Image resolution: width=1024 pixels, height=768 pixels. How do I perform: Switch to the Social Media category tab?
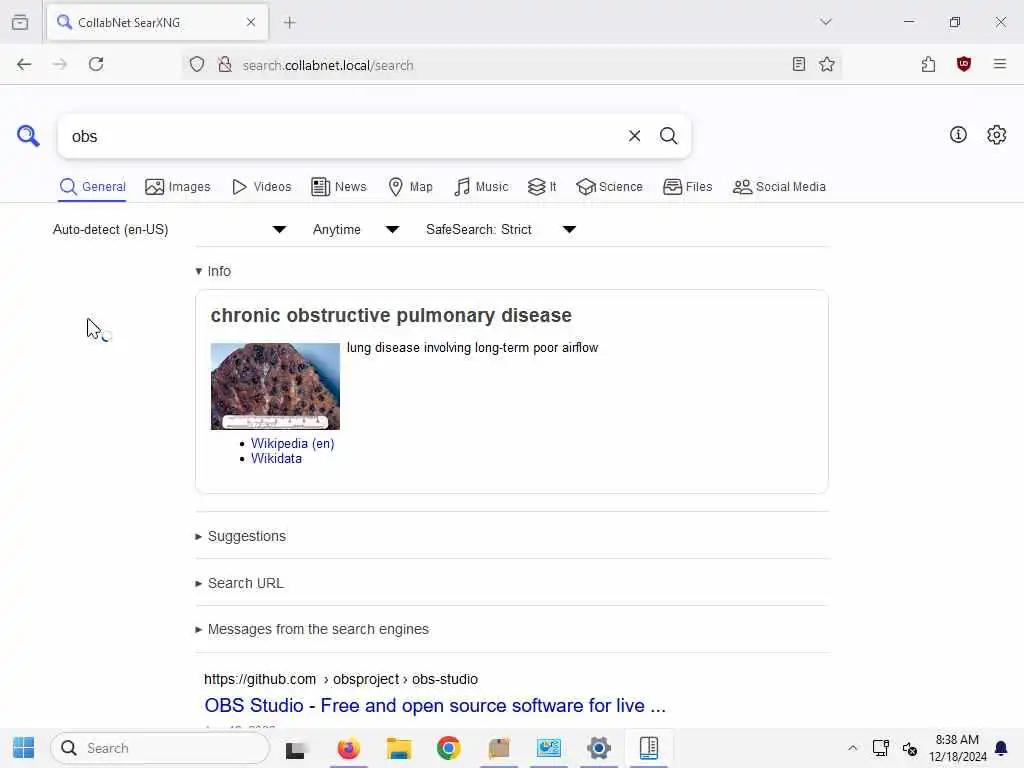(x=779, y=187)
